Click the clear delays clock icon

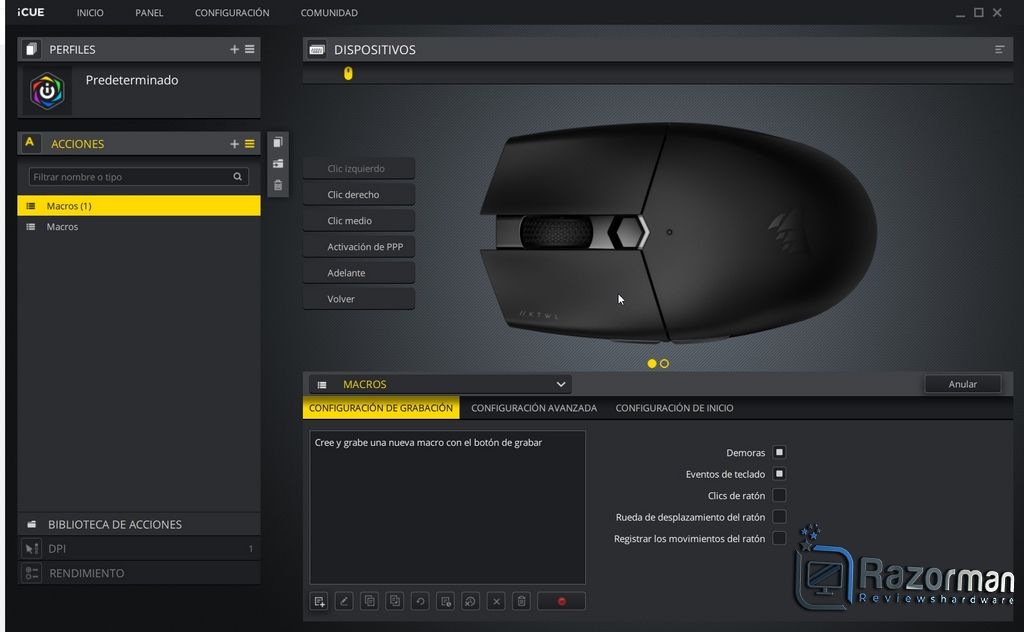tap(470, 601)
